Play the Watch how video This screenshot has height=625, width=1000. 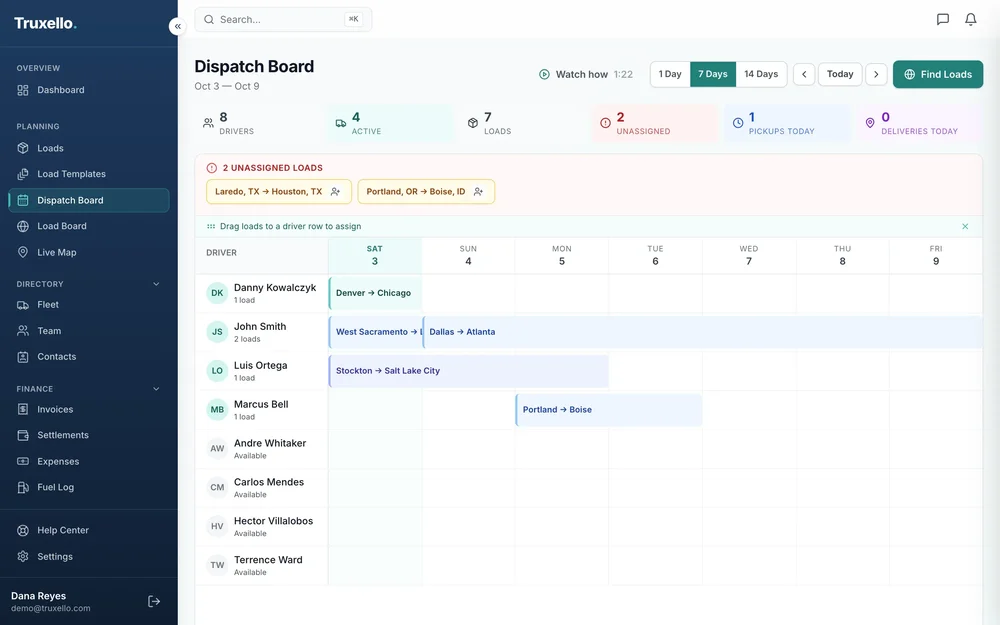tap(585, 75)
